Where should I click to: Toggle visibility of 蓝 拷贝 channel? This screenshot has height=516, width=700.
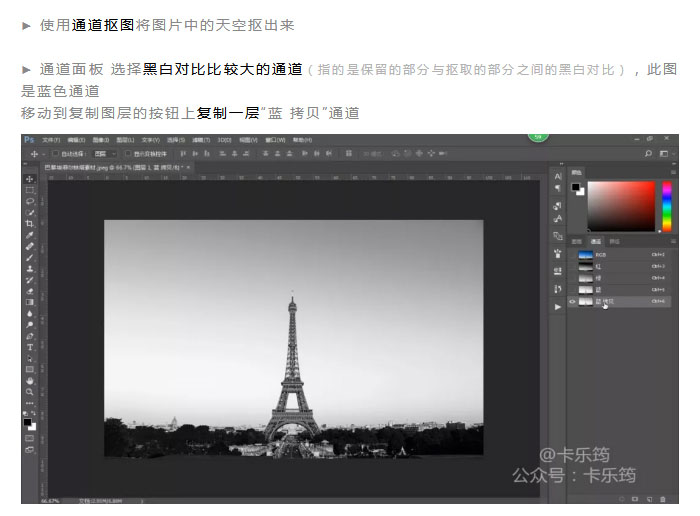[572, 301]
